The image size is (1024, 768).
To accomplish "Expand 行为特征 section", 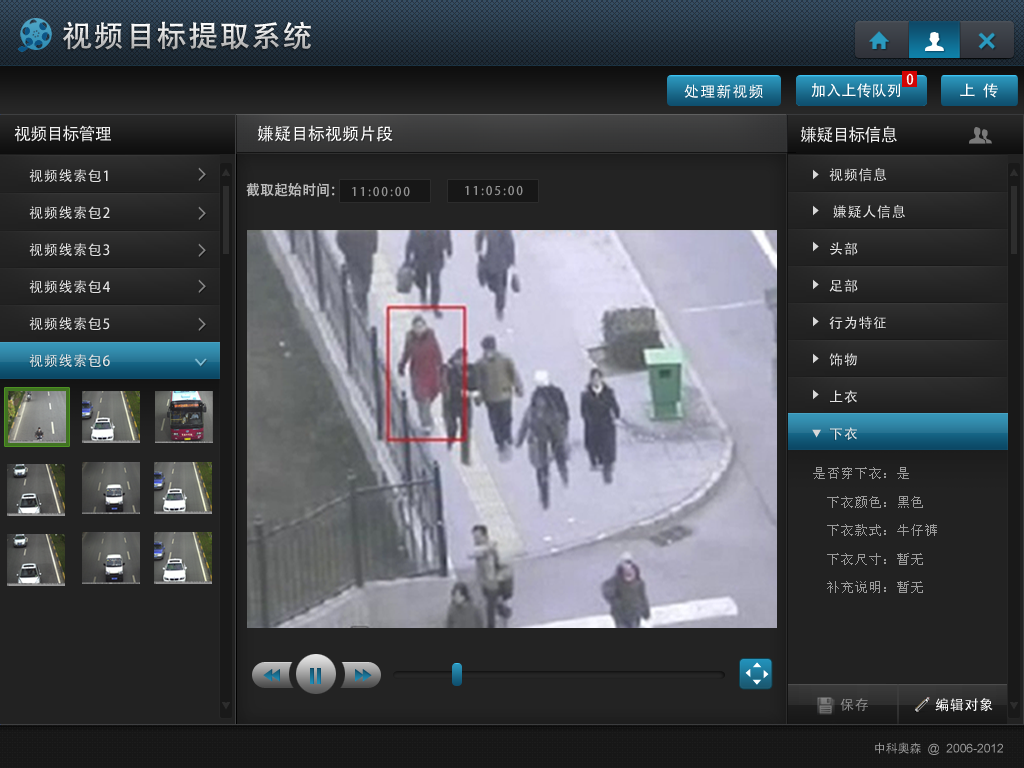I will pos(898,322).
